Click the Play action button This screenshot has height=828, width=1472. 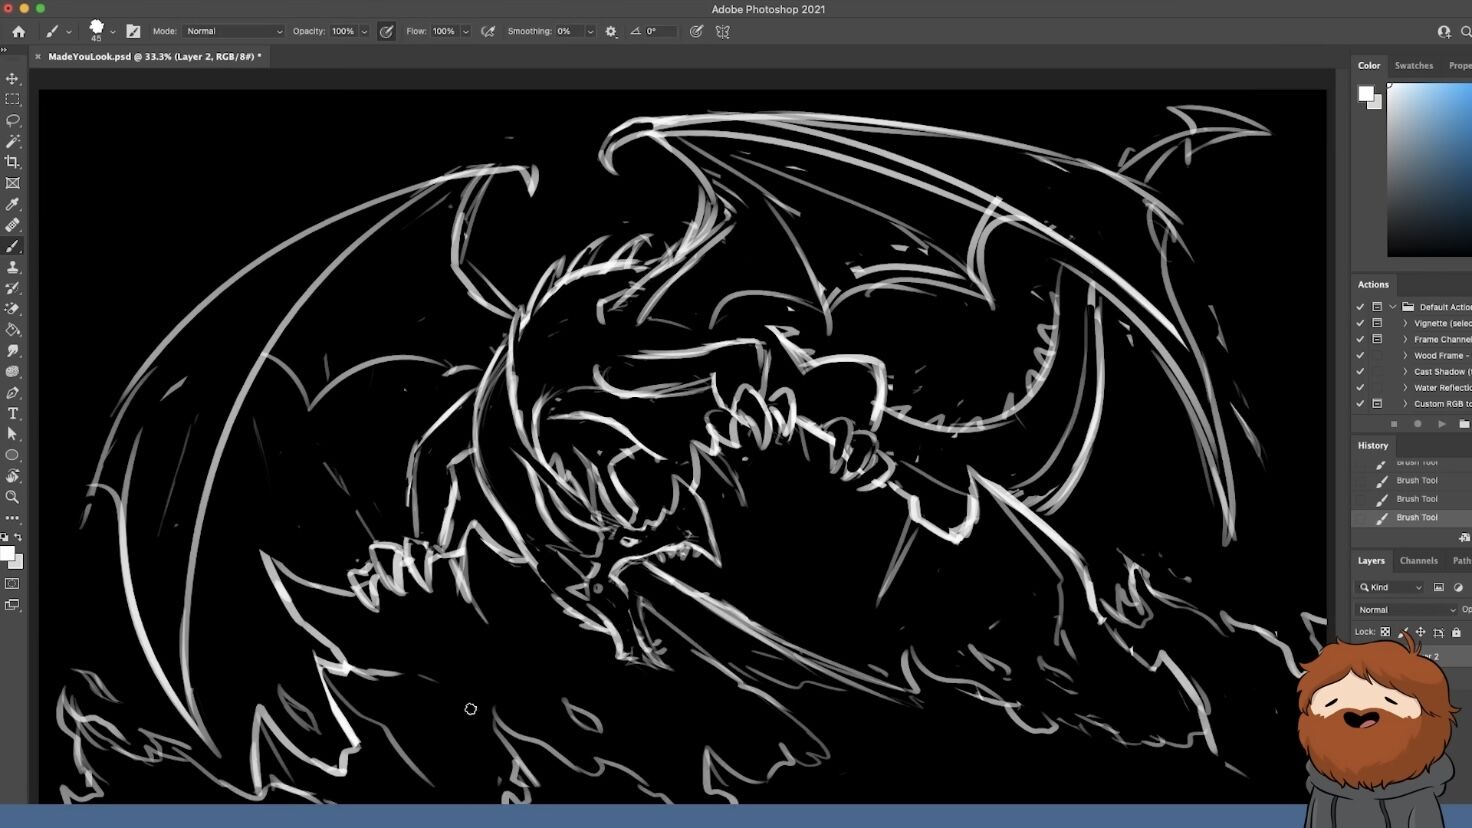tap(1441, 424)
